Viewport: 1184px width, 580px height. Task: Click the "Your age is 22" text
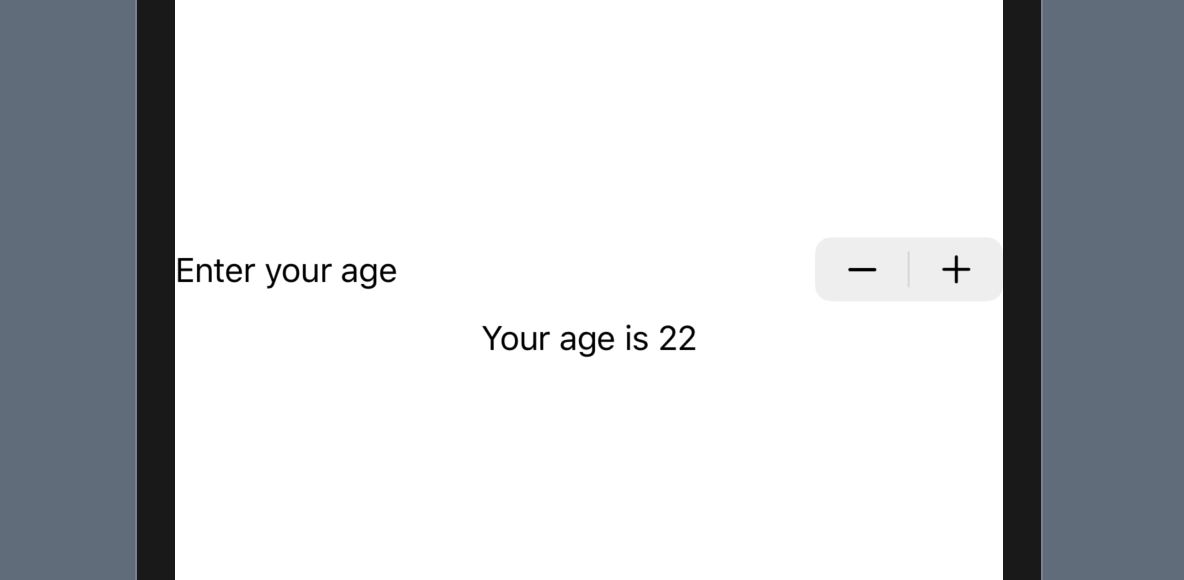(x=588, y=338)
